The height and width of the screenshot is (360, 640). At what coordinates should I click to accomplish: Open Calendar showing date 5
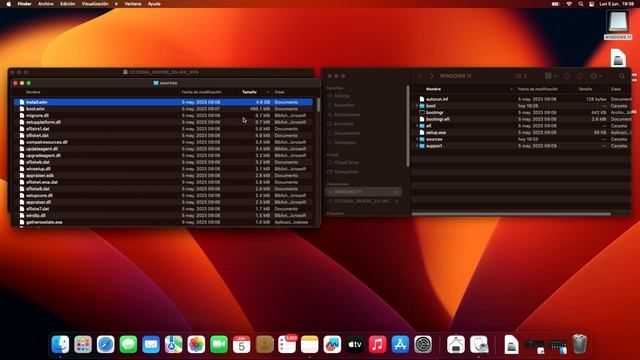[x=242, y=344]
